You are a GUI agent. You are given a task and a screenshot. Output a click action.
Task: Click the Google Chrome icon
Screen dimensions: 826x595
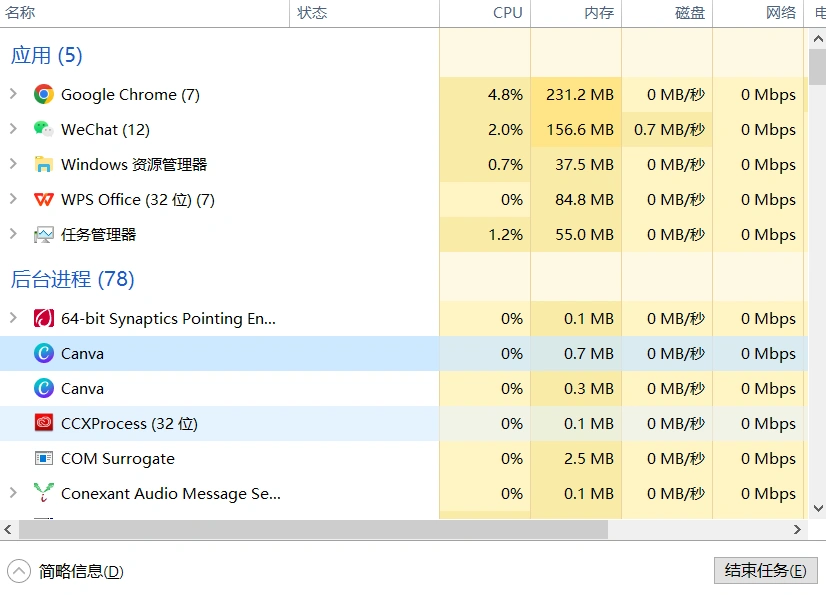tap(43, 94)
